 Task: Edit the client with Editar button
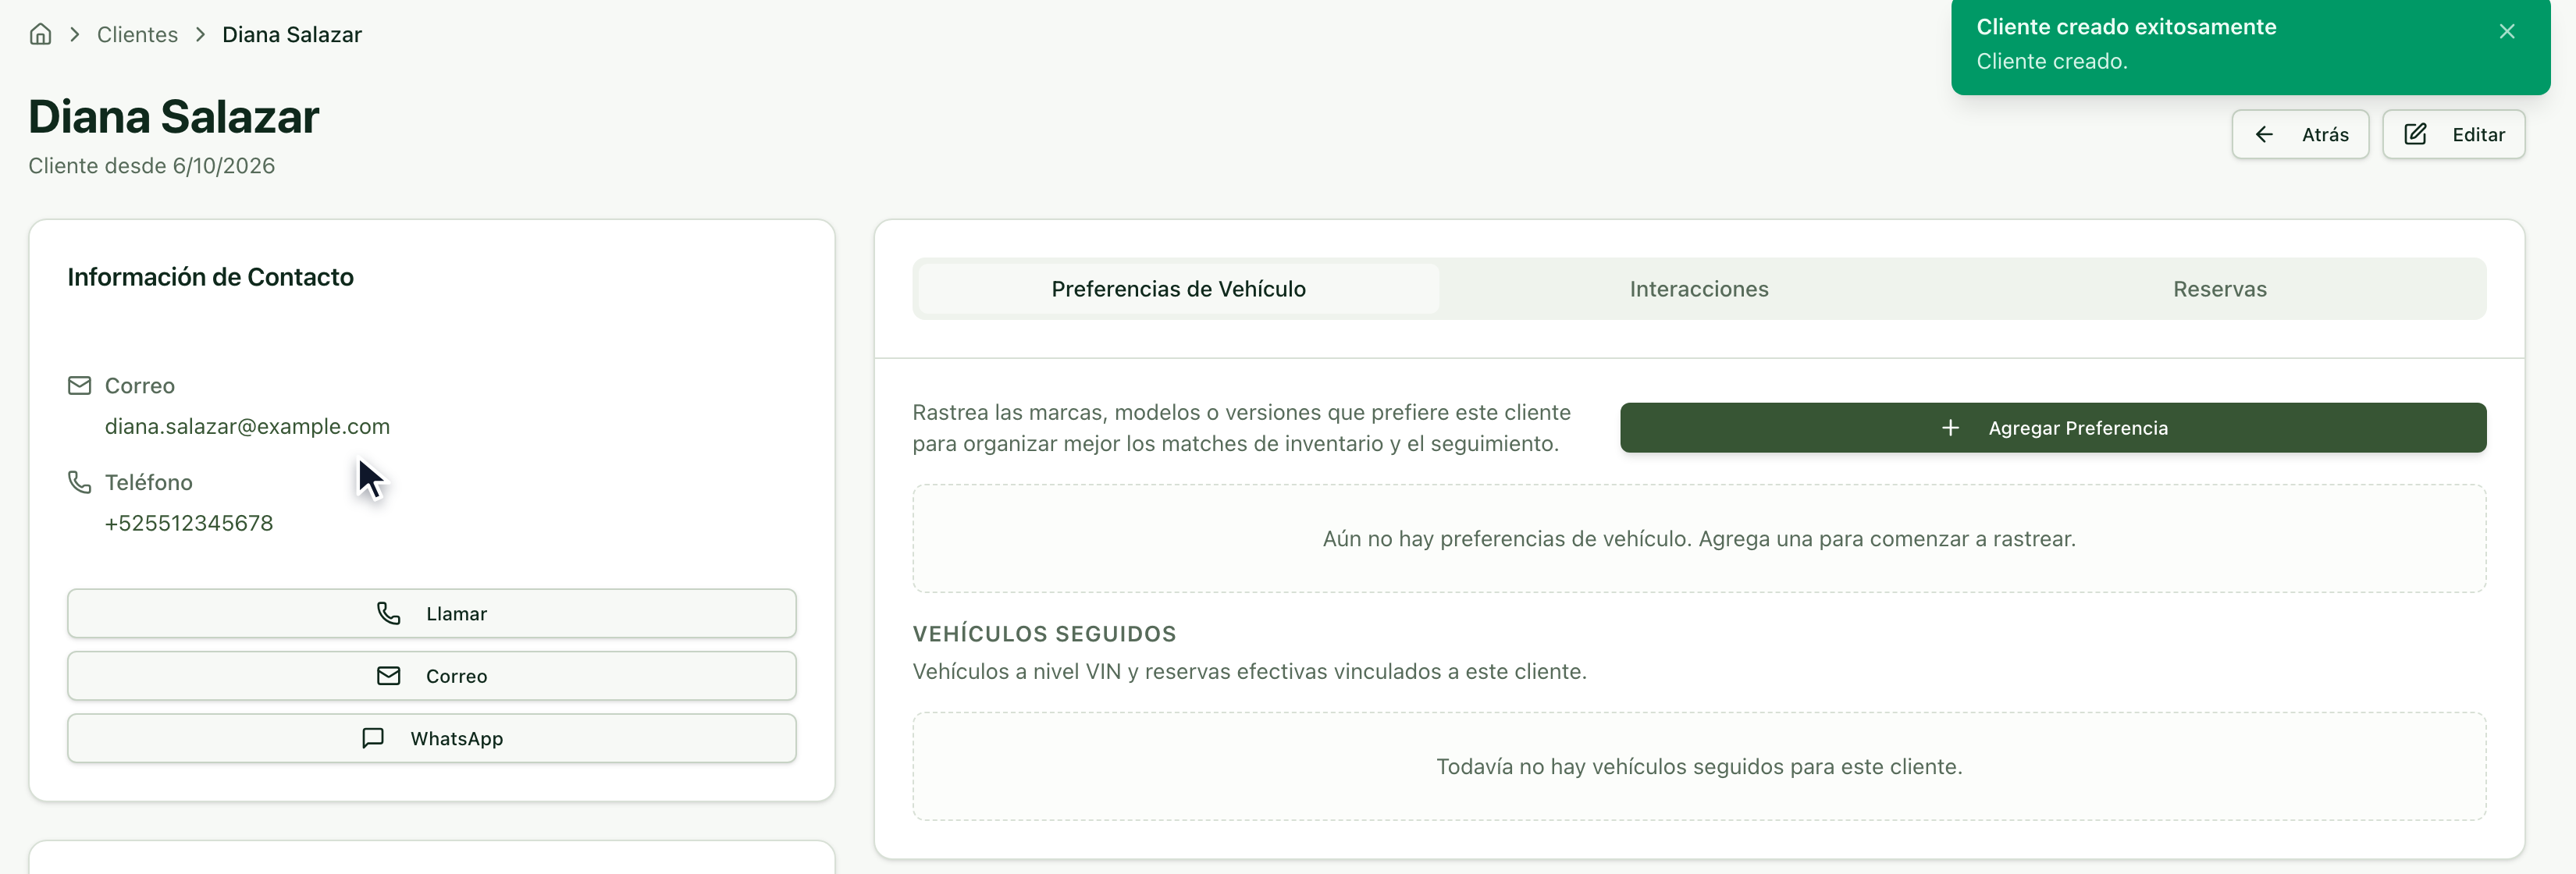coord(2453,134)
